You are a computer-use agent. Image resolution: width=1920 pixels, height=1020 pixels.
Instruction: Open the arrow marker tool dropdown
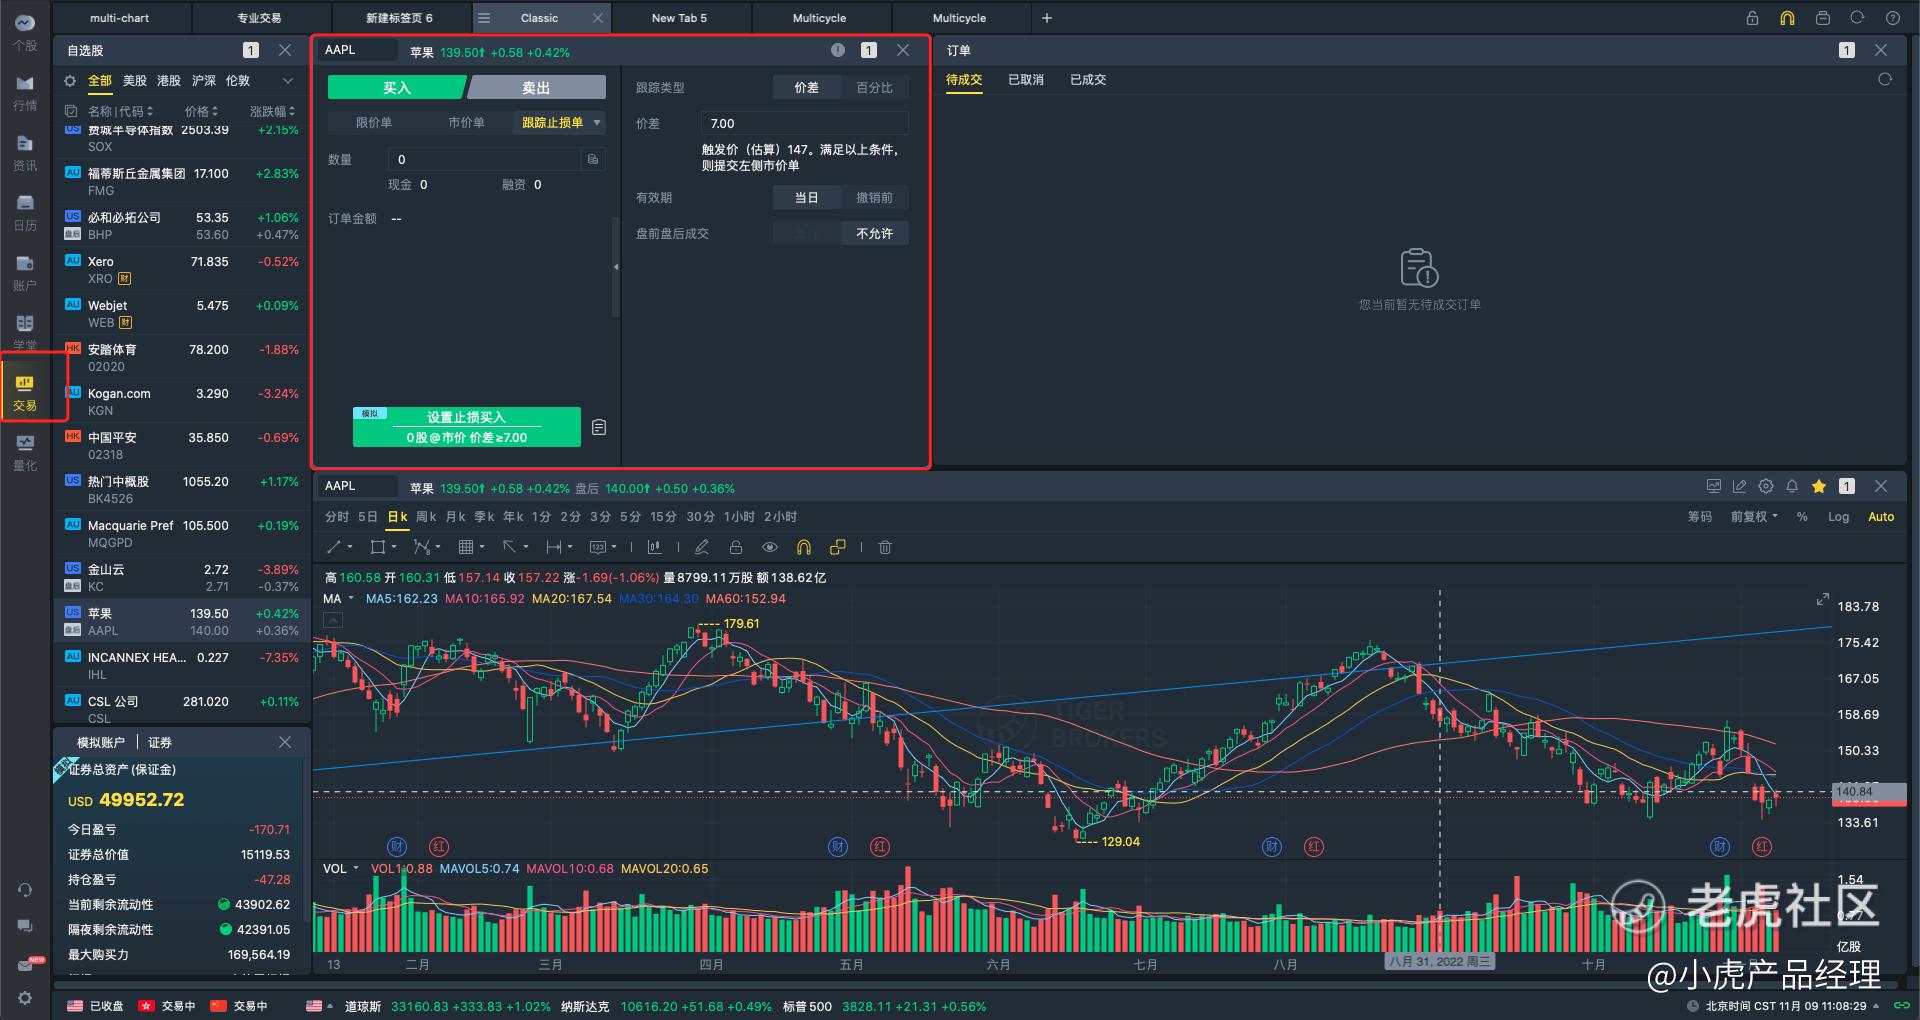[525, 547]
